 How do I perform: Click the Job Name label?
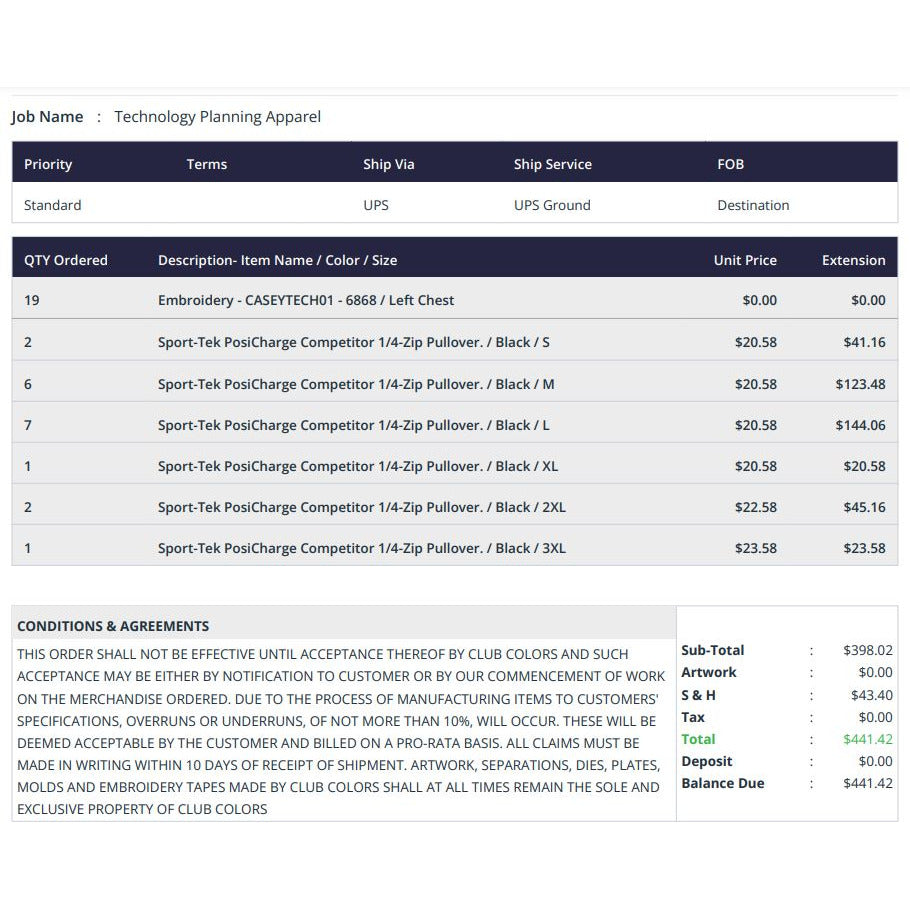(x=47, y=117)
